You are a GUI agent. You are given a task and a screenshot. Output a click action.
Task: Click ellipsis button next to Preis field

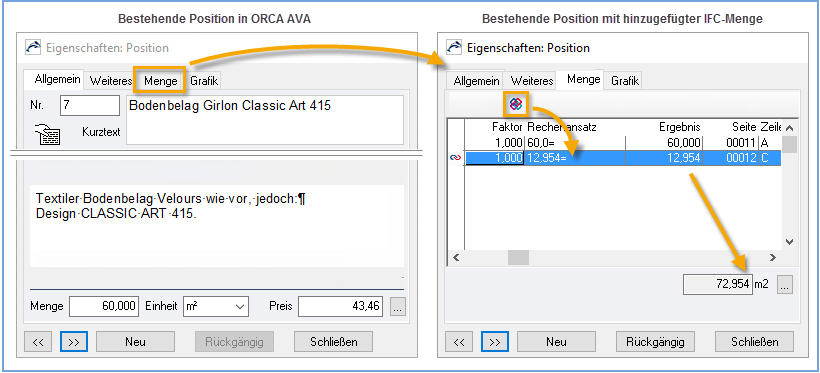pos(397,307)
